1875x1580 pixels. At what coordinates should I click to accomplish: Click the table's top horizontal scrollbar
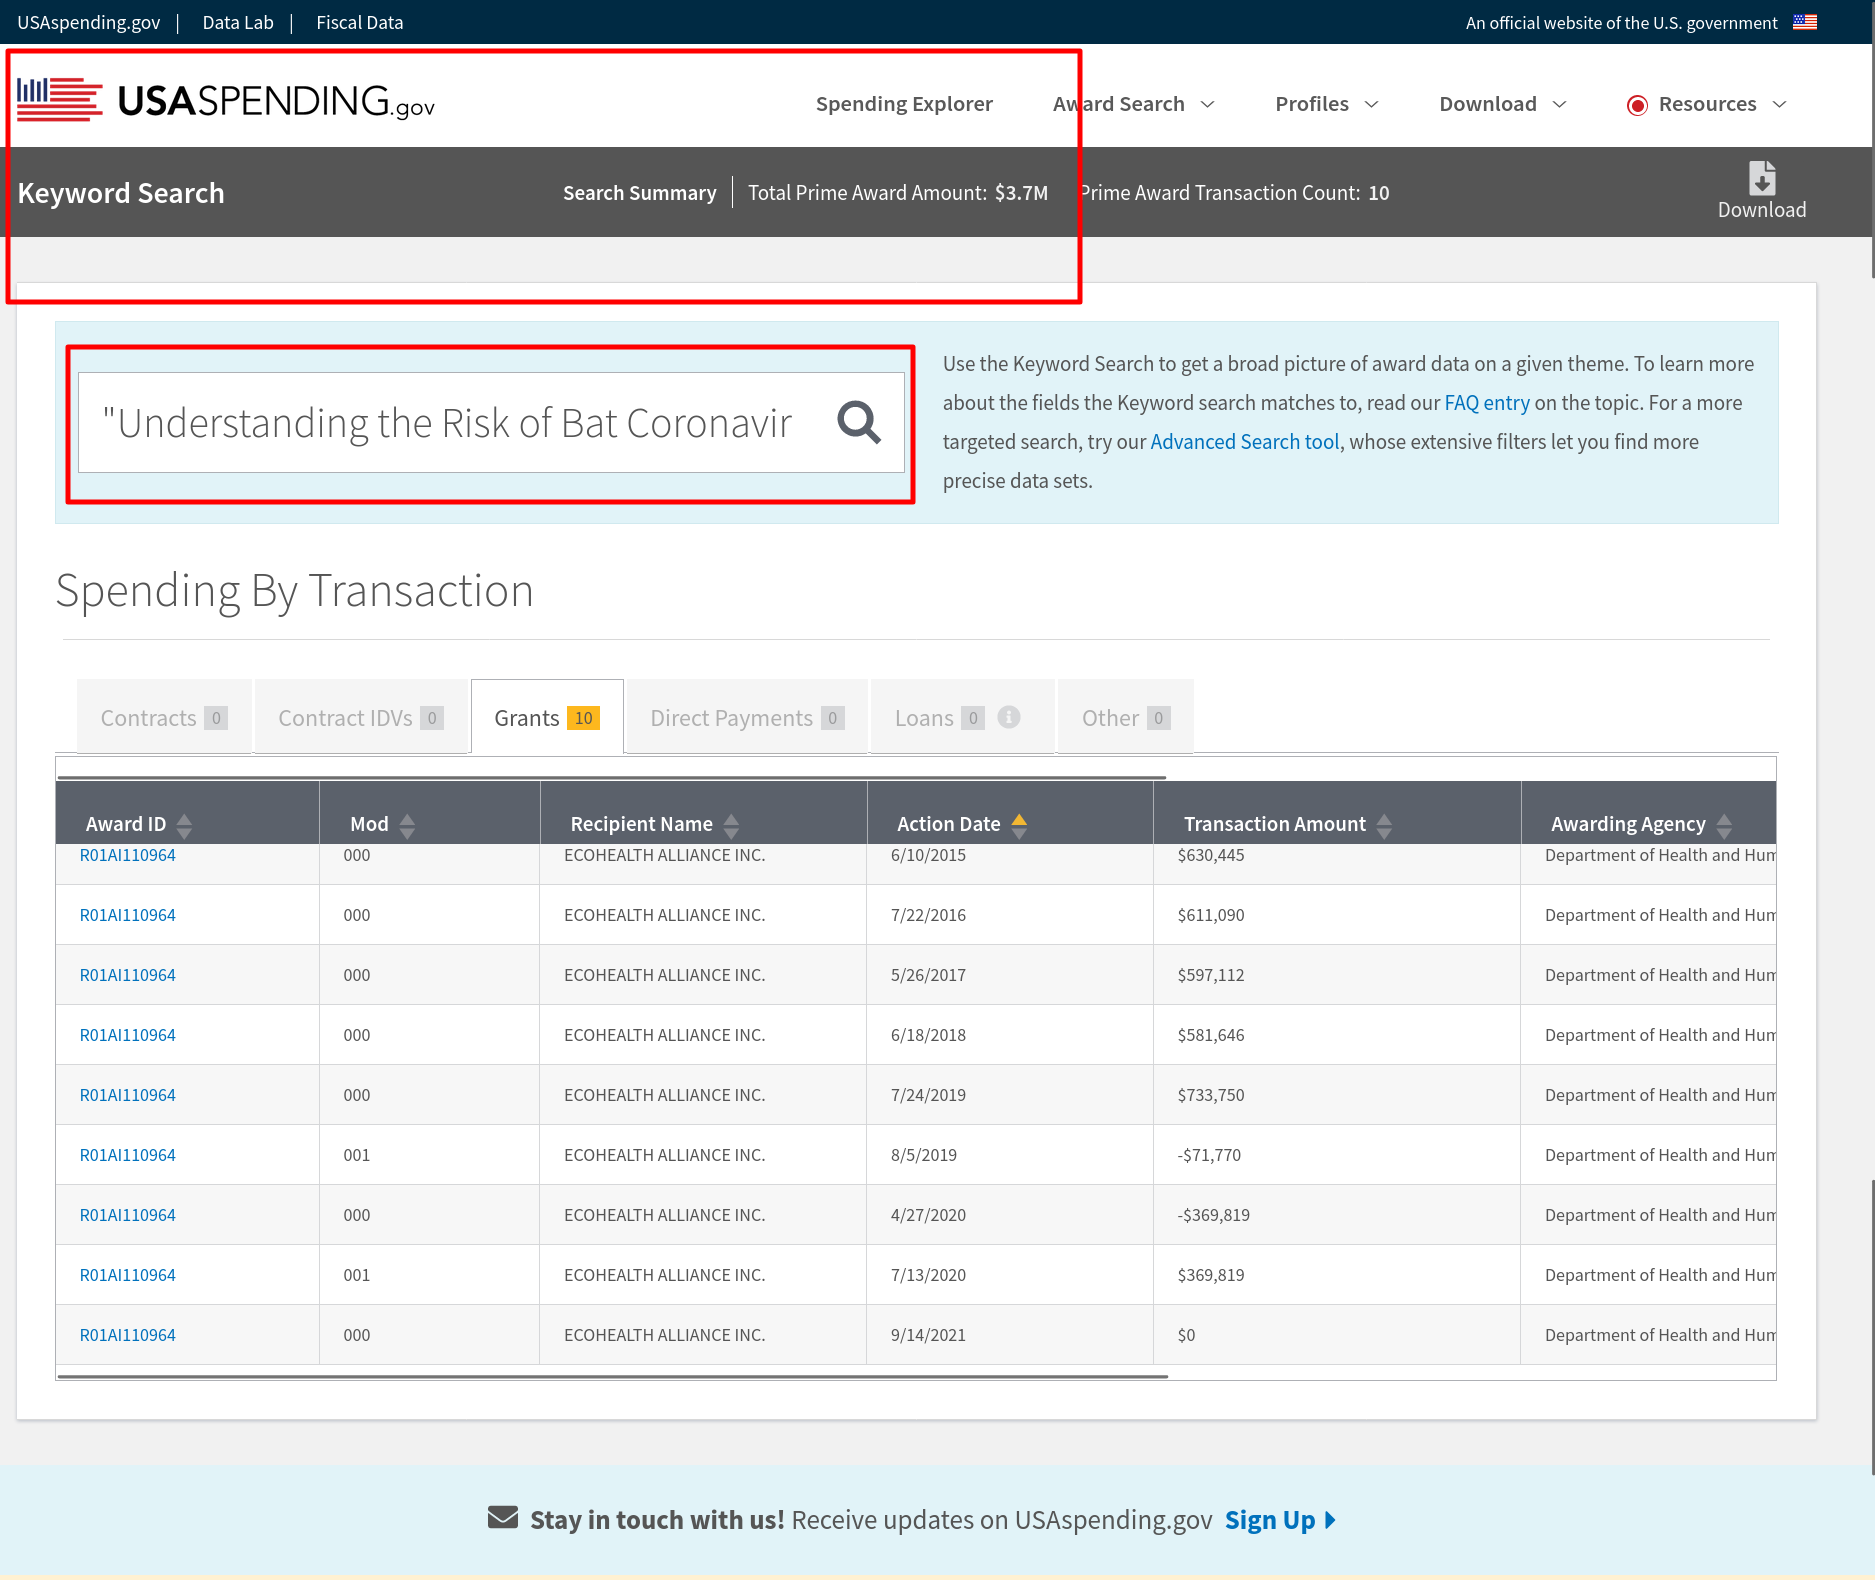coord(612,776)
